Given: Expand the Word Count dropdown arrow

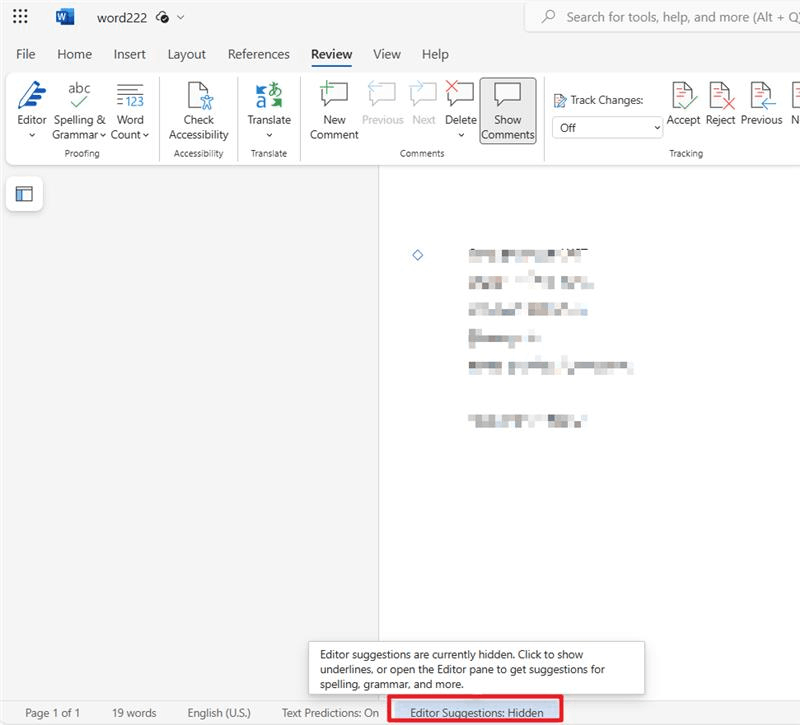Looking at the screenshot, I should 146,135.
